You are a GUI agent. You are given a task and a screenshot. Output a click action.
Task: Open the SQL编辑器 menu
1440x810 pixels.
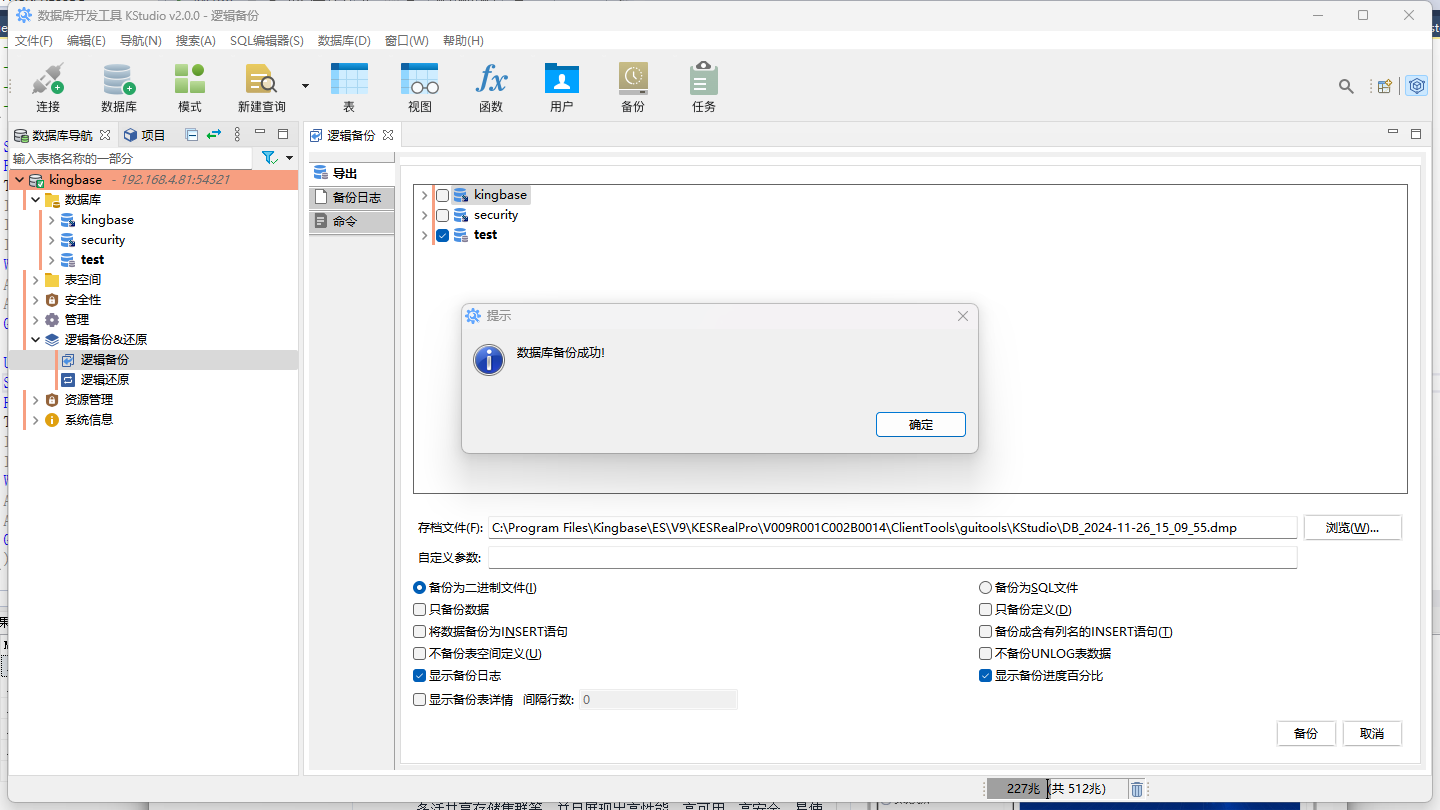[266, 41]
